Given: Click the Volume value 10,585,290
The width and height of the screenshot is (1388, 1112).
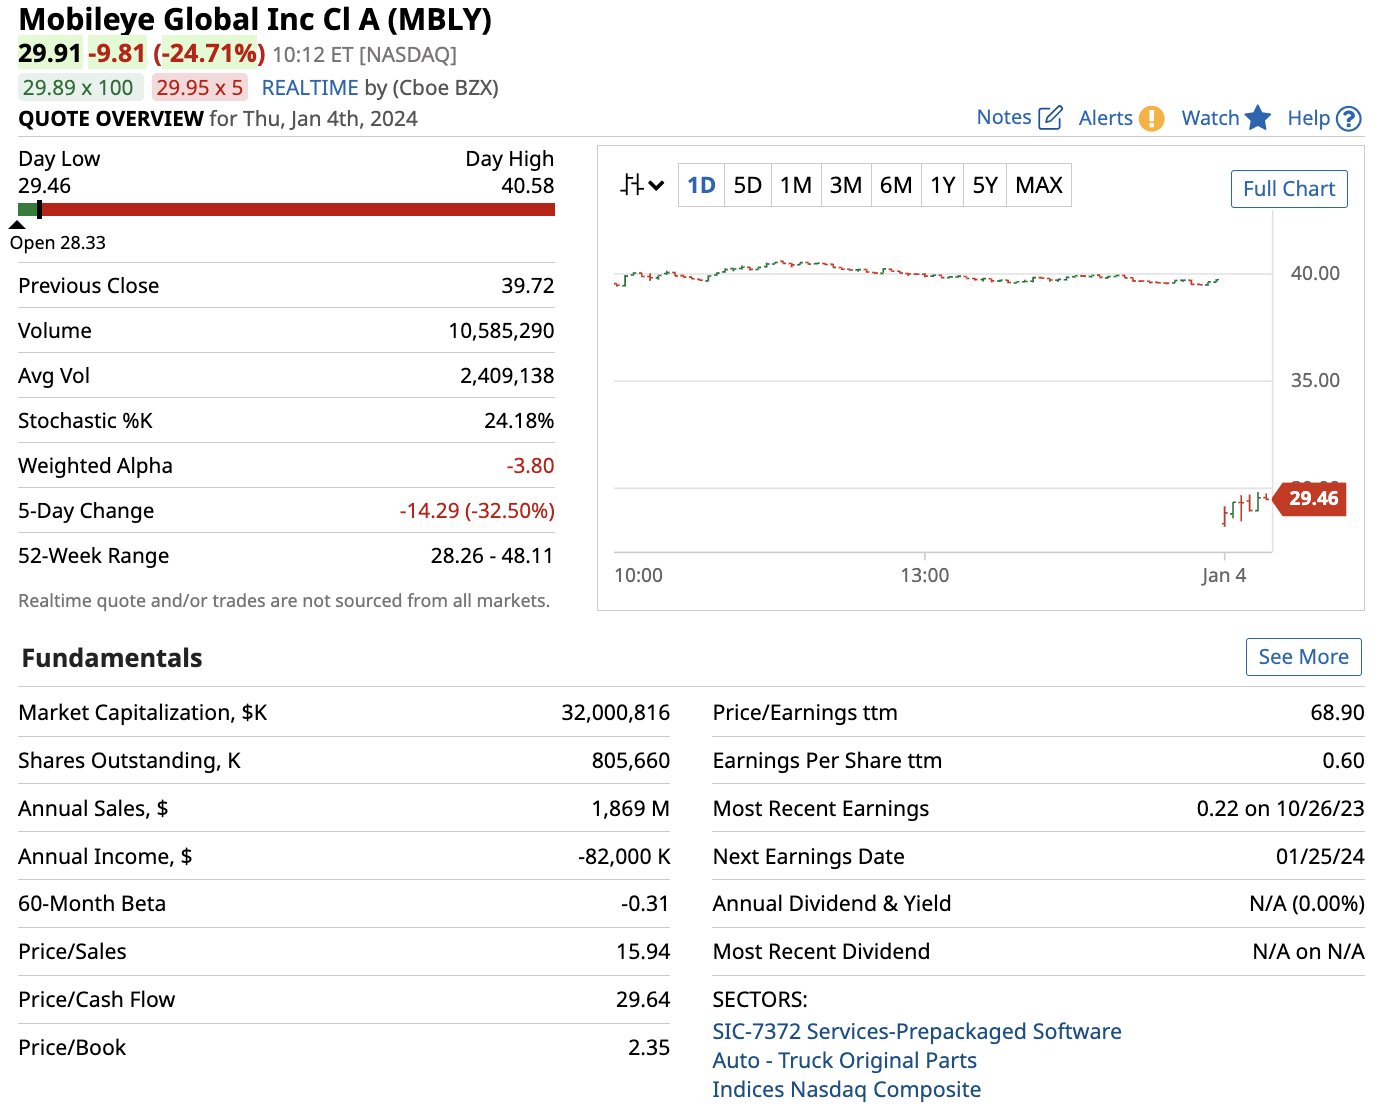Looking at the screenshot, I should [501, 331].
